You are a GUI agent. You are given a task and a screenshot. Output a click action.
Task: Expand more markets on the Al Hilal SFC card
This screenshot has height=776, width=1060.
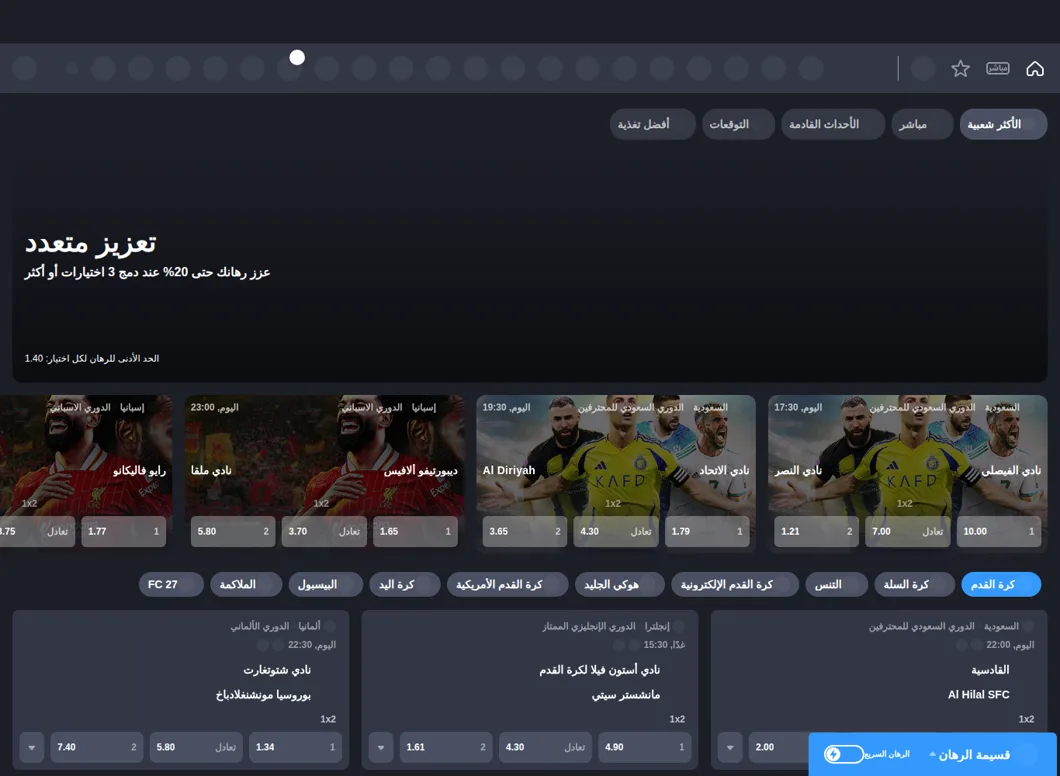pyautogui.click(x=729, y=748)
